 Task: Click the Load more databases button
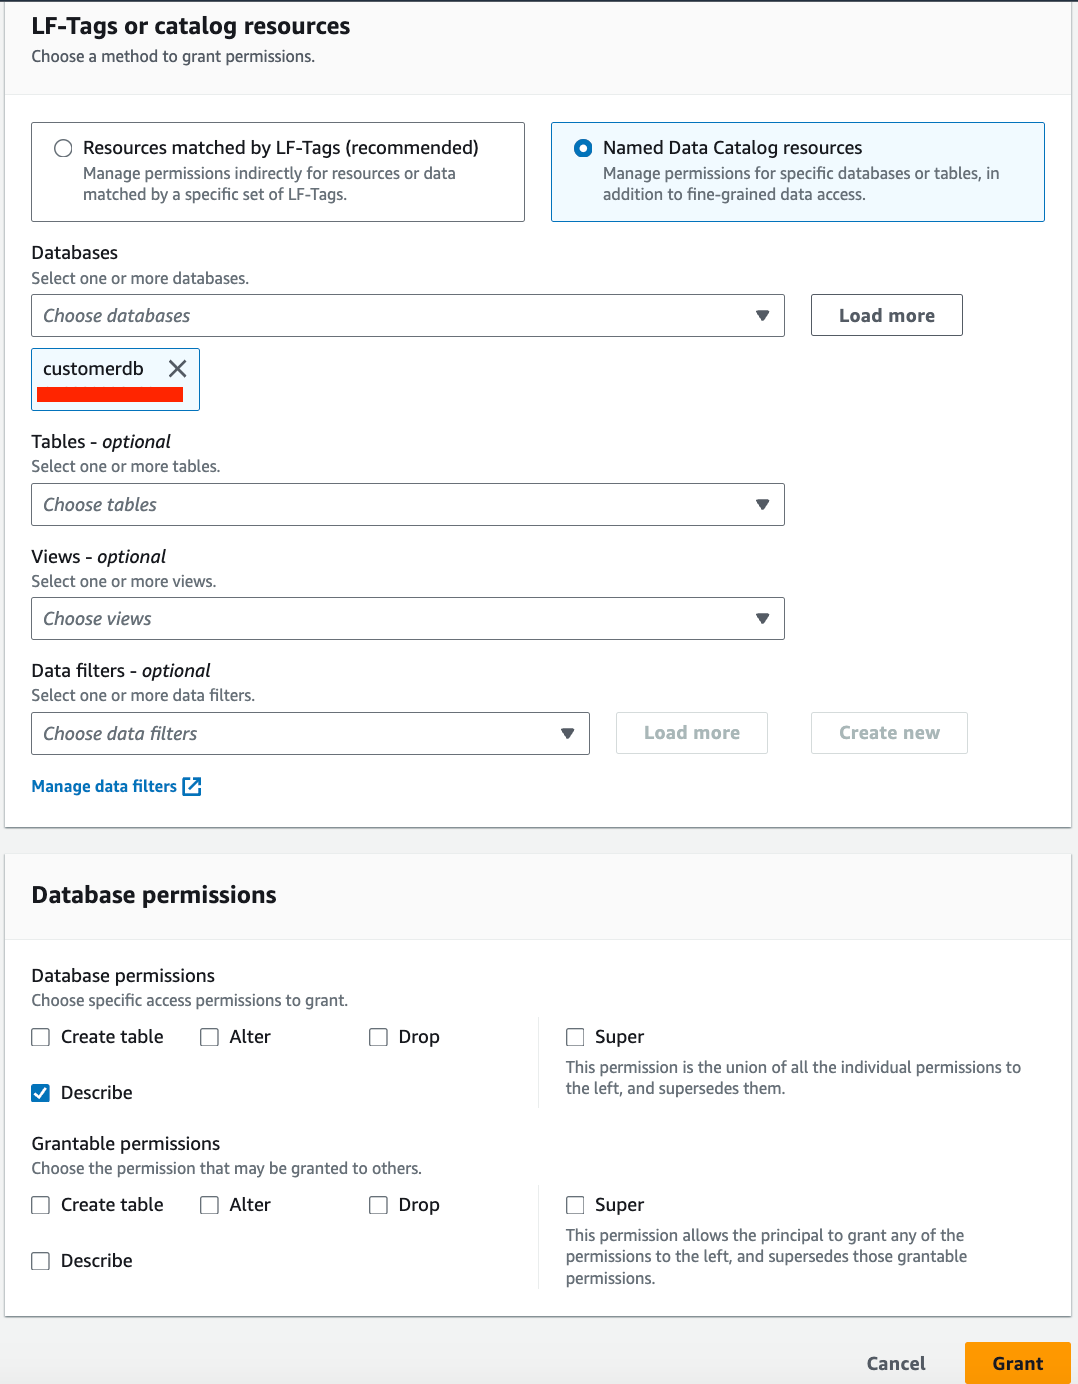(886, 316)
